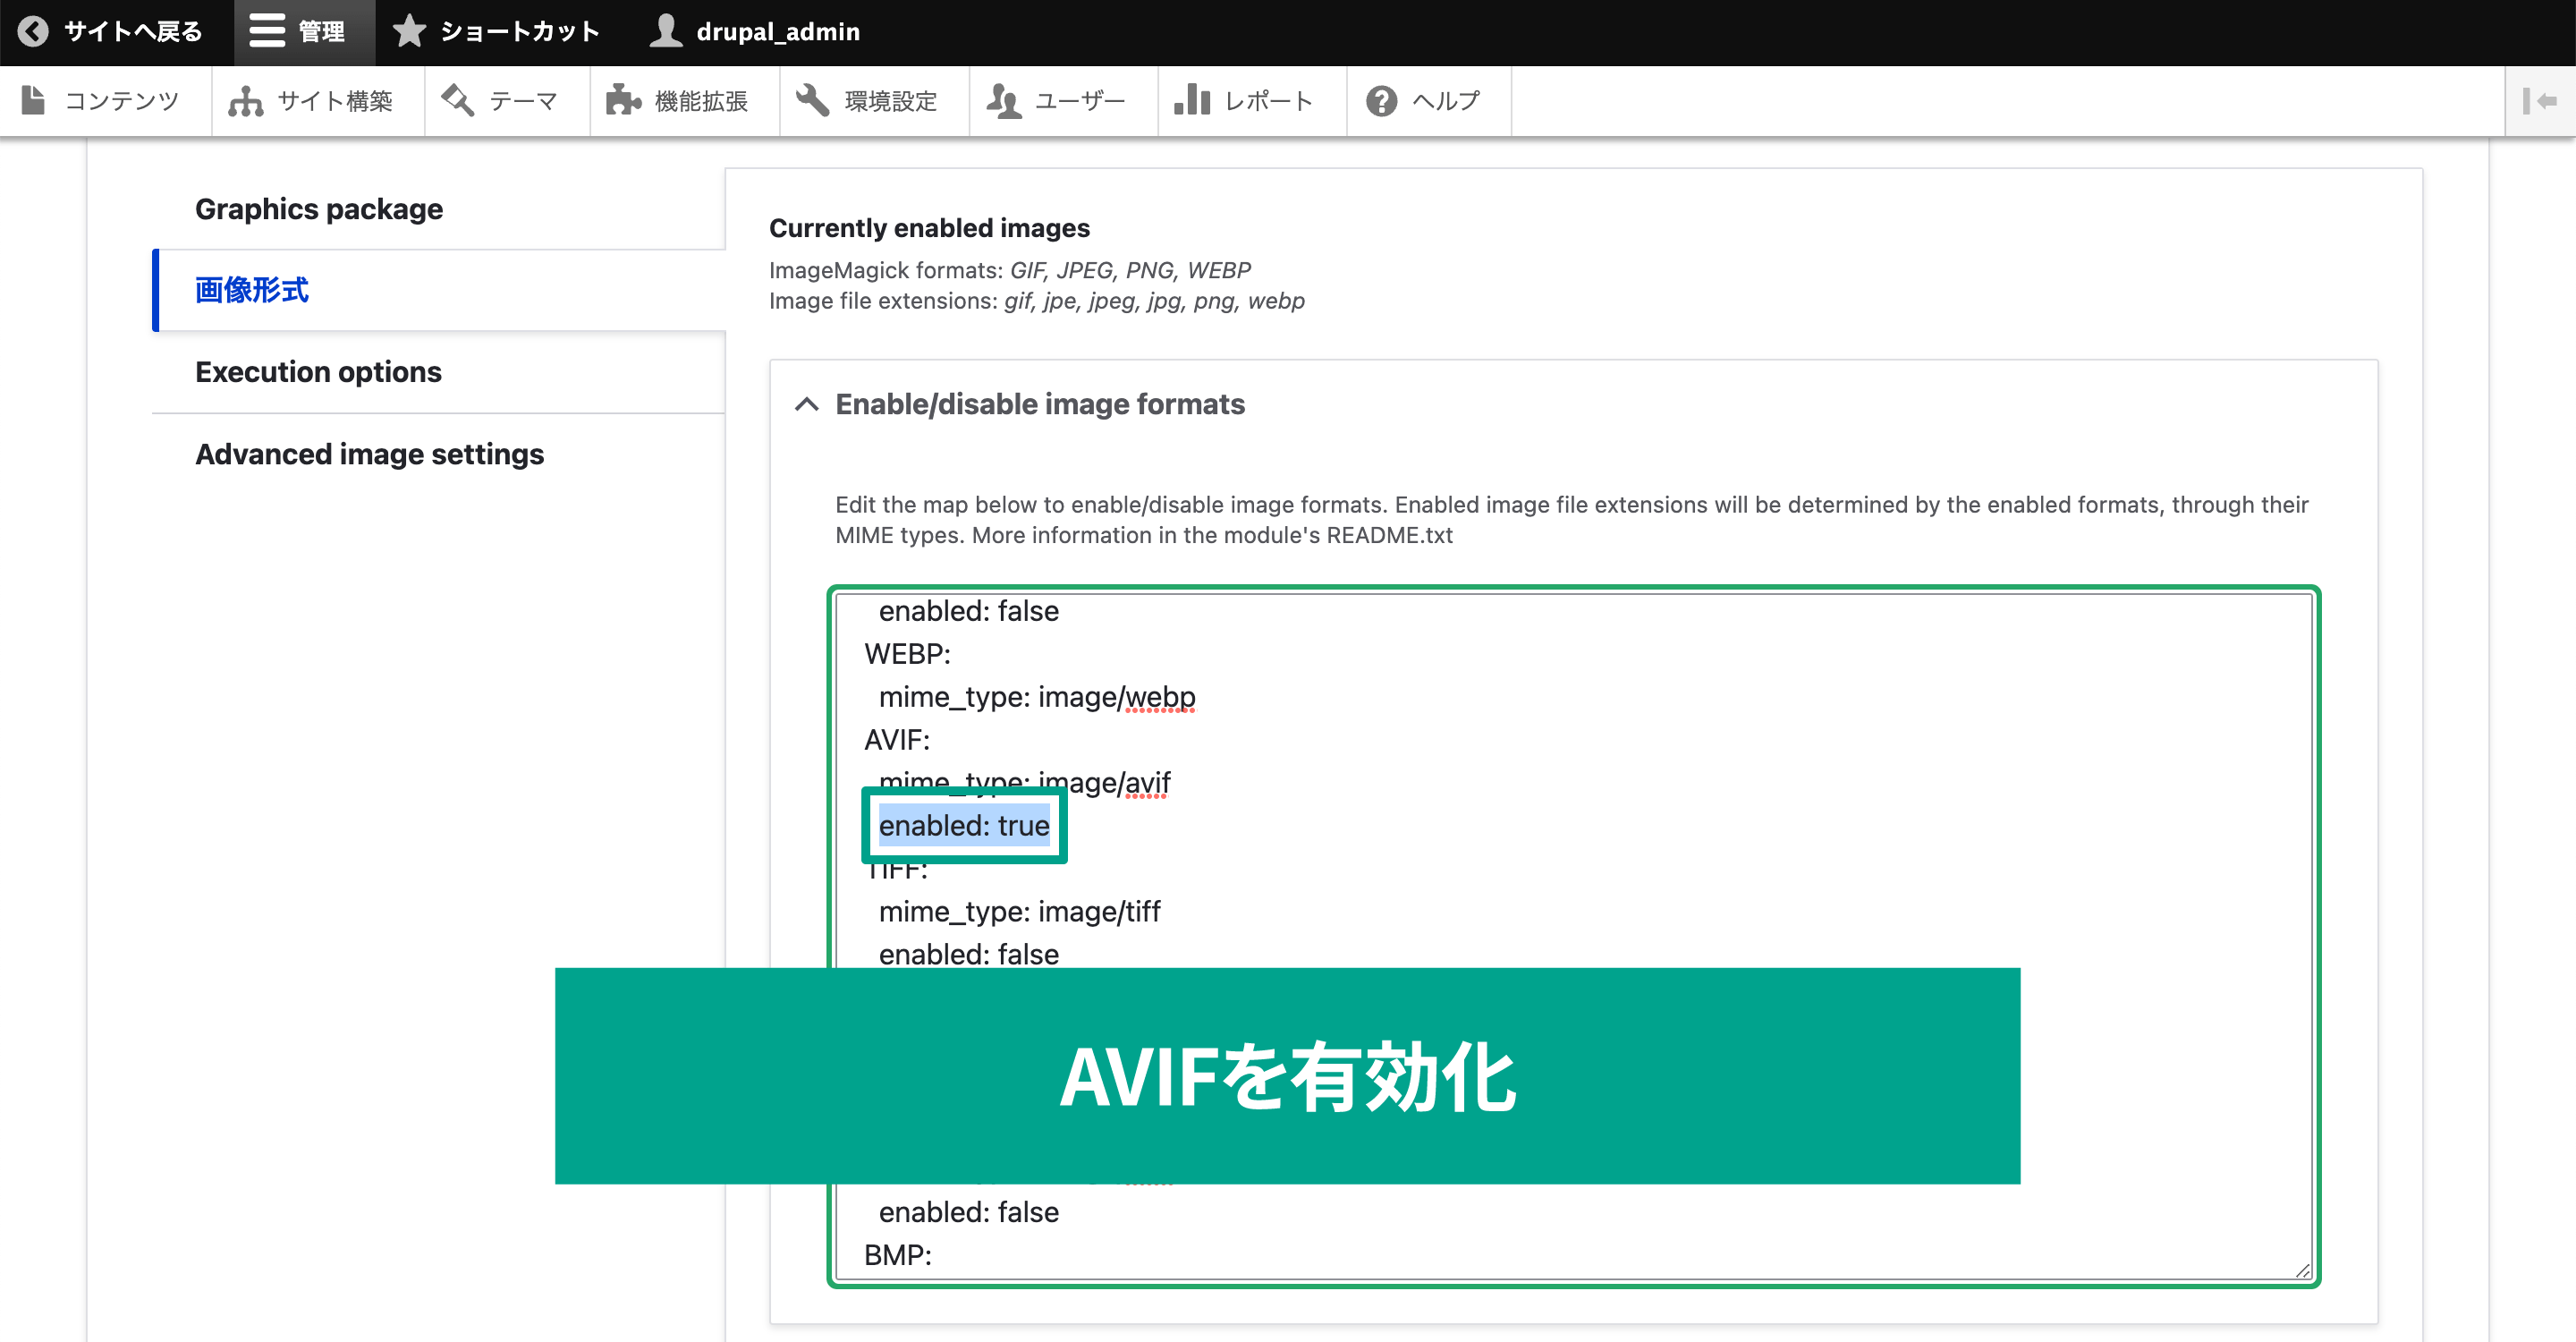The width and height of the screenshot is (2576, 1342).
Task: Click the 管理 toolbar icon
Action: tap(301, 32)
